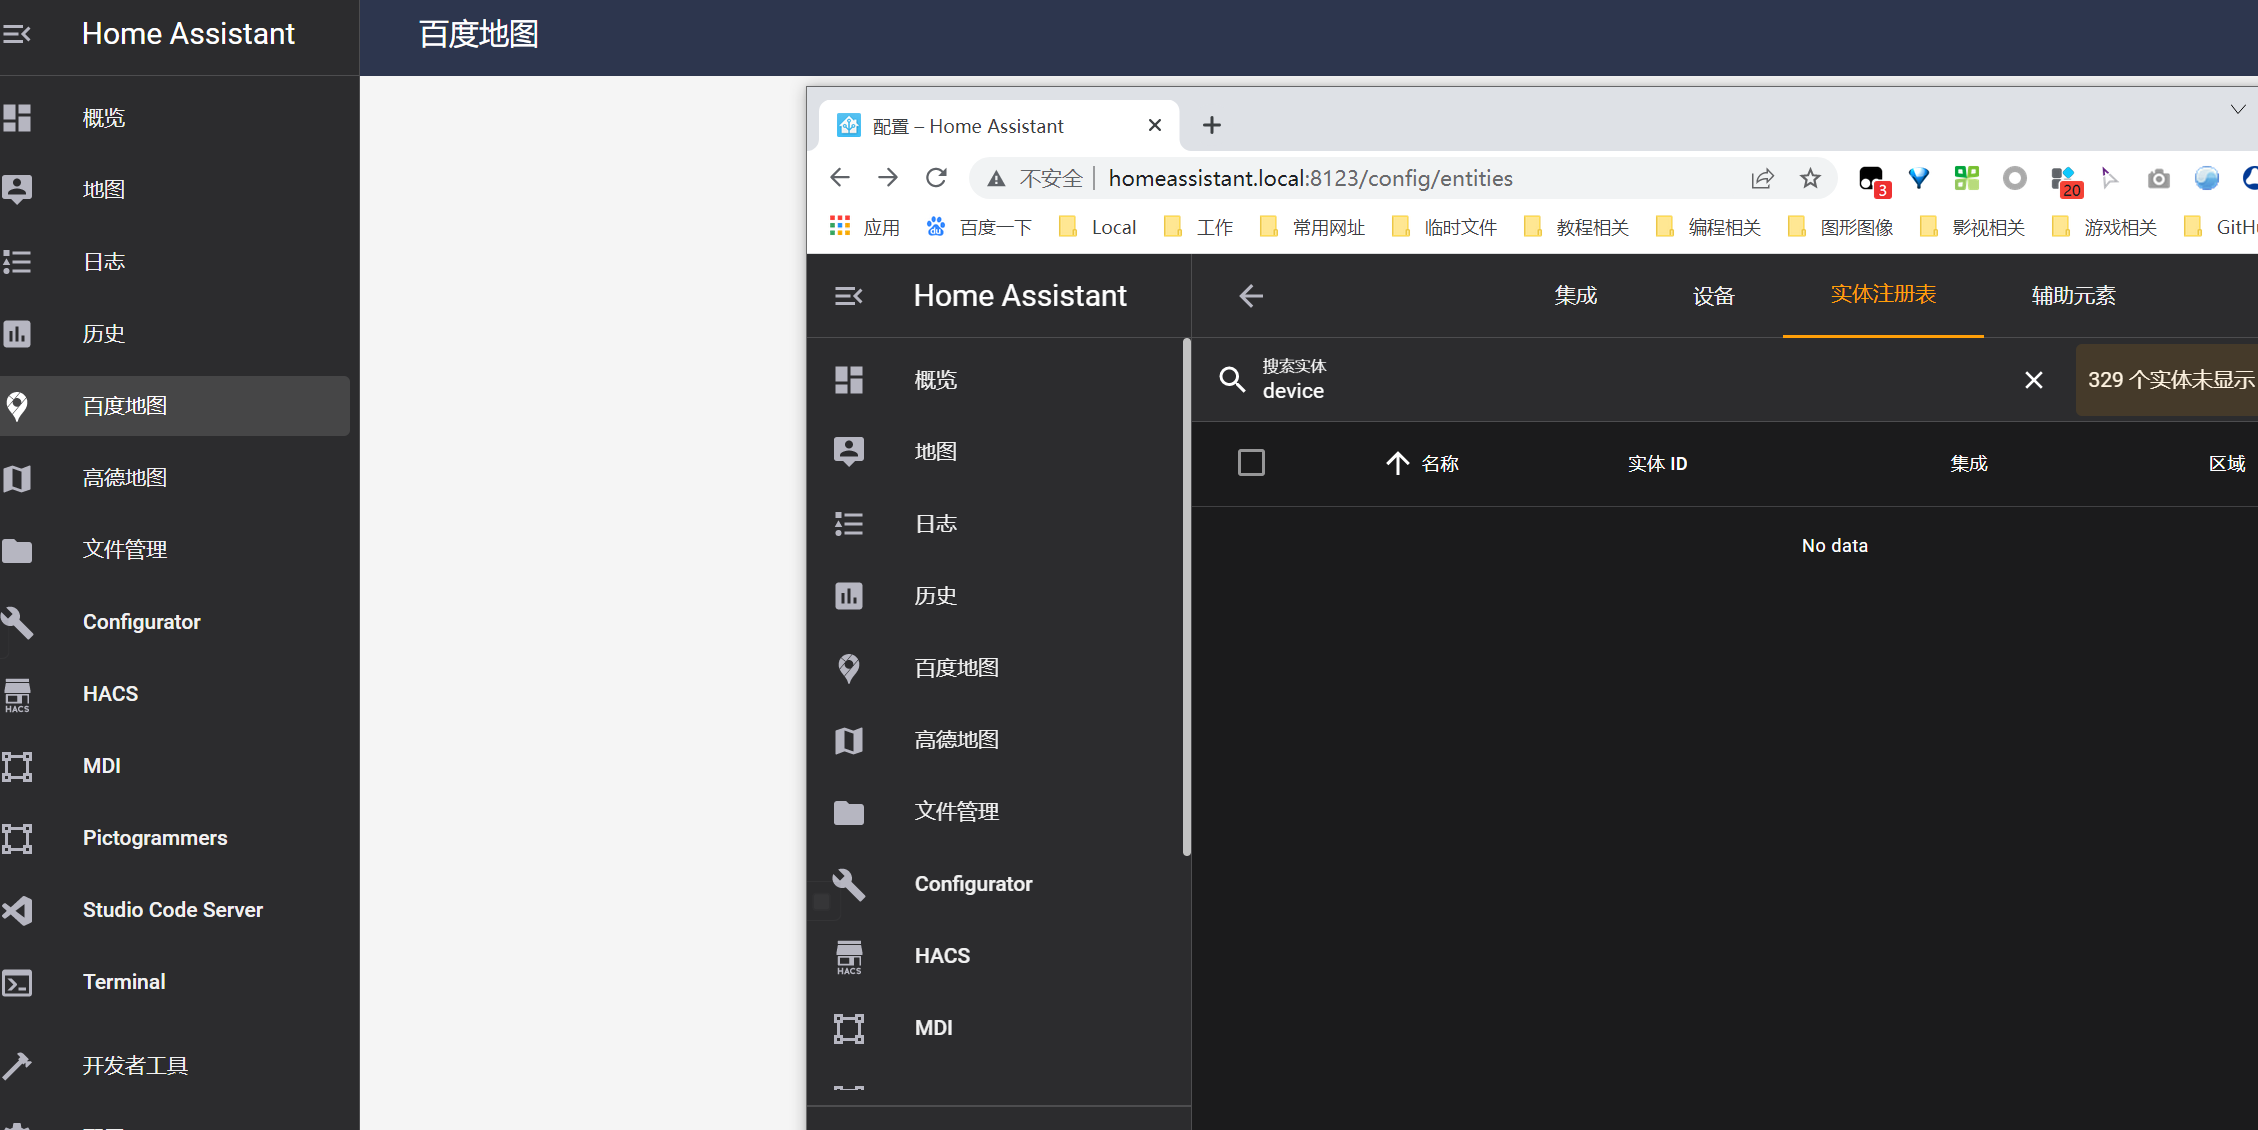The width and height of the screenshot is (2258, 1130).
Task: Open 日志 in the inner browser sidebar
Action: click(x=995, y=524)
